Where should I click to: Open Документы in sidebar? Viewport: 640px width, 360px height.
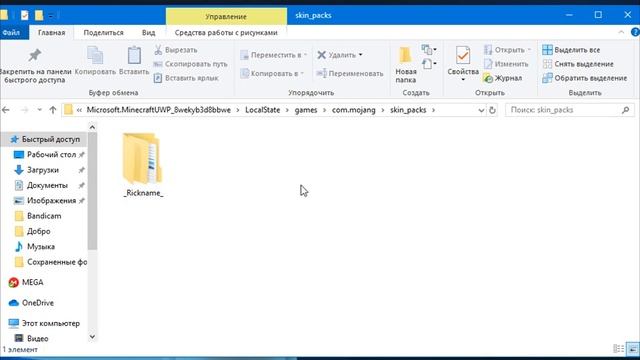point(47,185)
